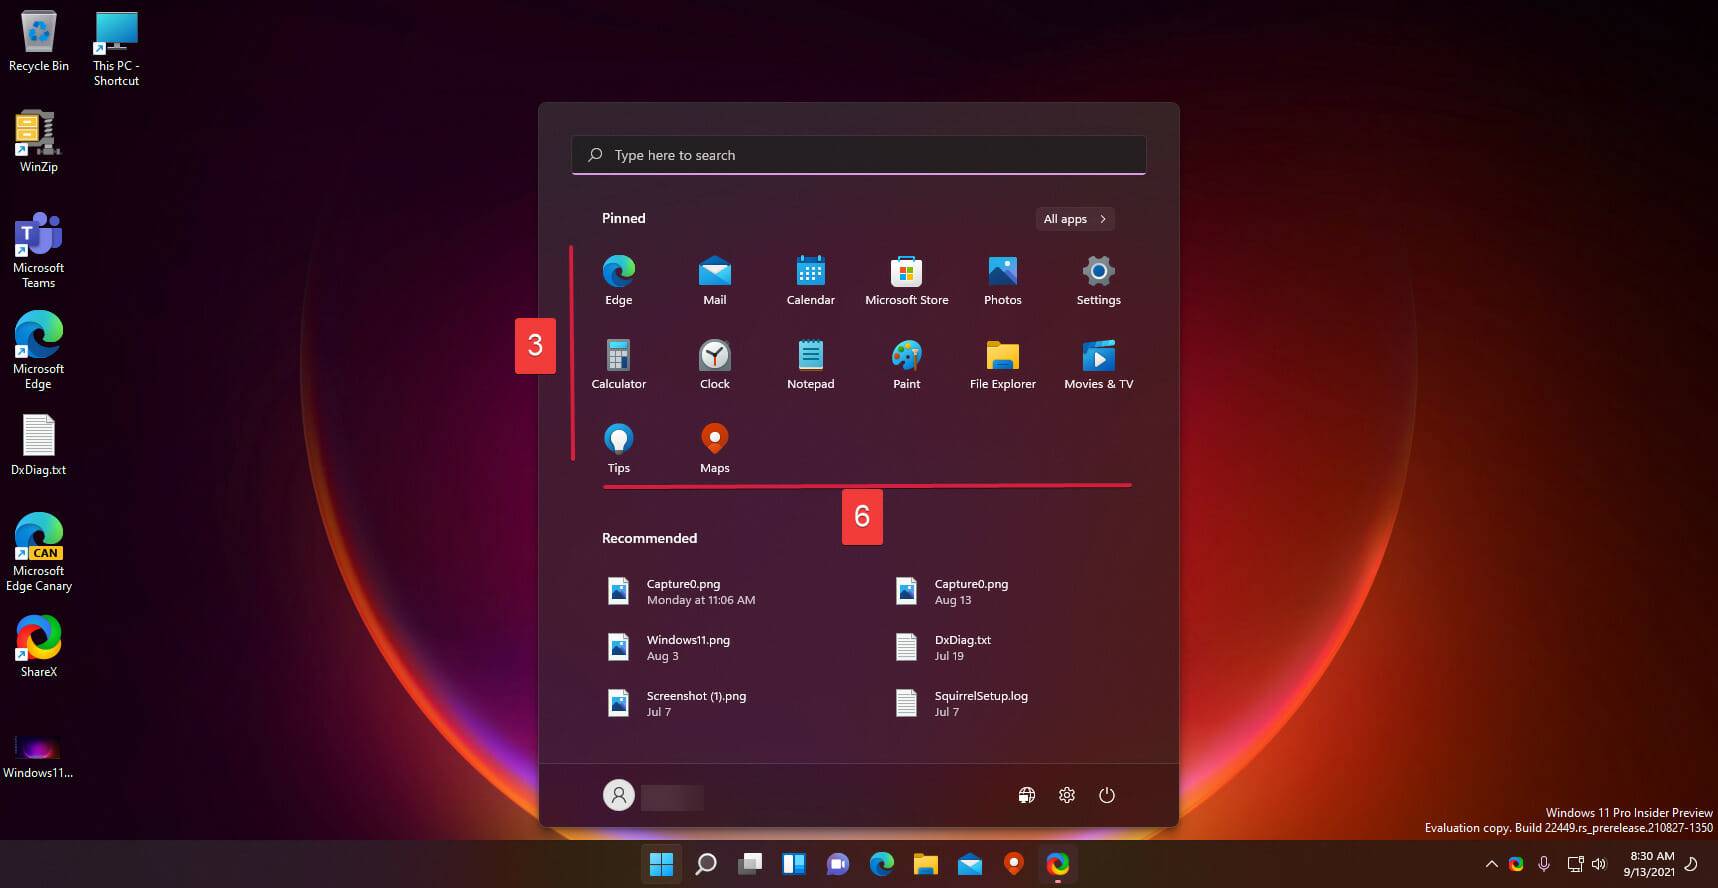Click the Power button in Start menu

1106,795
